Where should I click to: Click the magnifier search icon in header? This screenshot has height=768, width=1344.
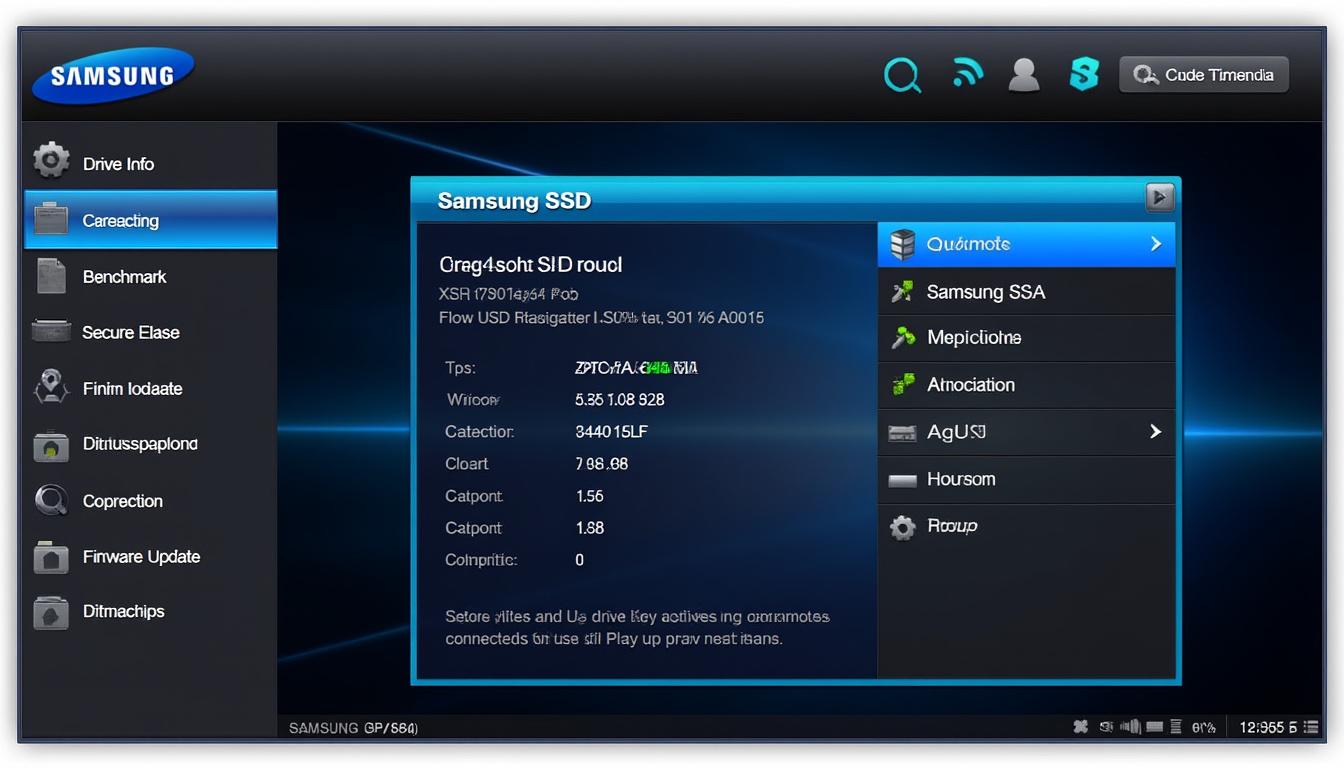(x=902, y=75)
